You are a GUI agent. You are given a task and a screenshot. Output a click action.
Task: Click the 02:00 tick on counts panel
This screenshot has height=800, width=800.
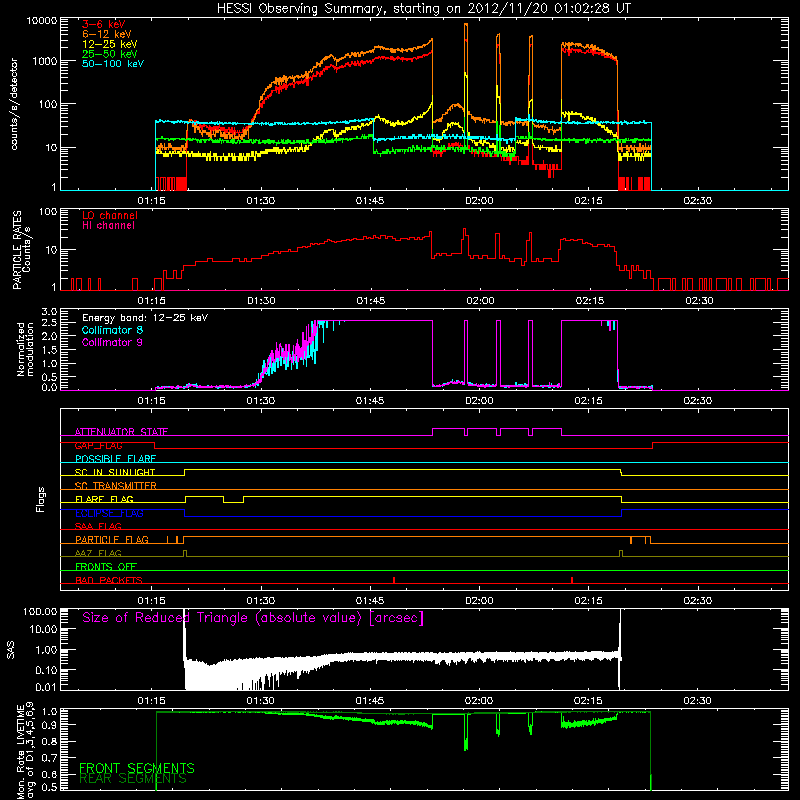[479, 201]
